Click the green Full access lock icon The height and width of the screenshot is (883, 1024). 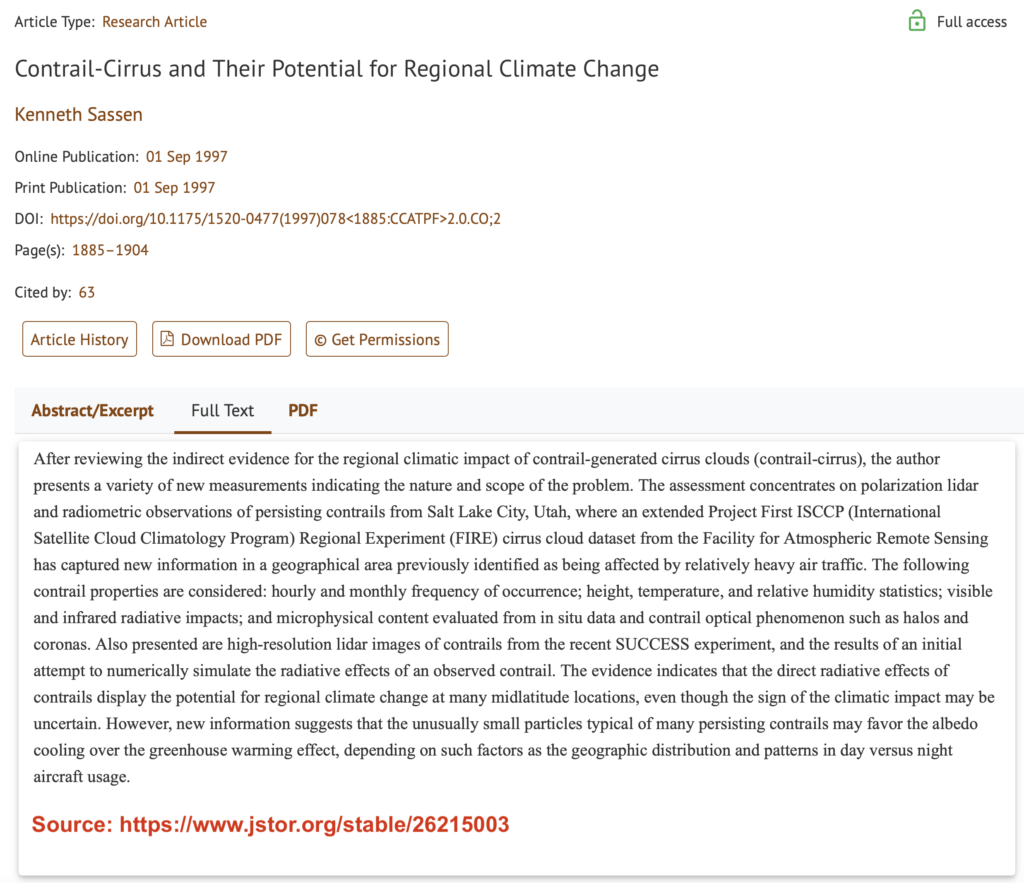click(916, 21)
